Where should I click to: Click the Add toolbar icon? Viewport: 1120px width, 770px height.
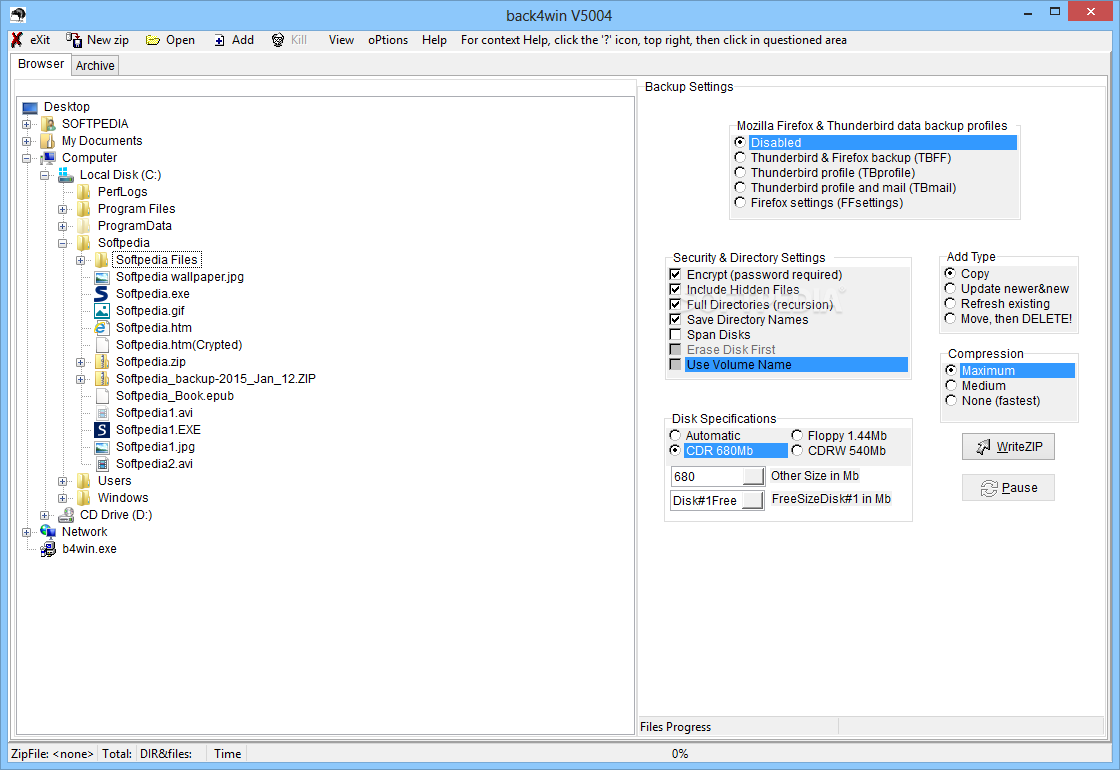(x=219, y=41)
